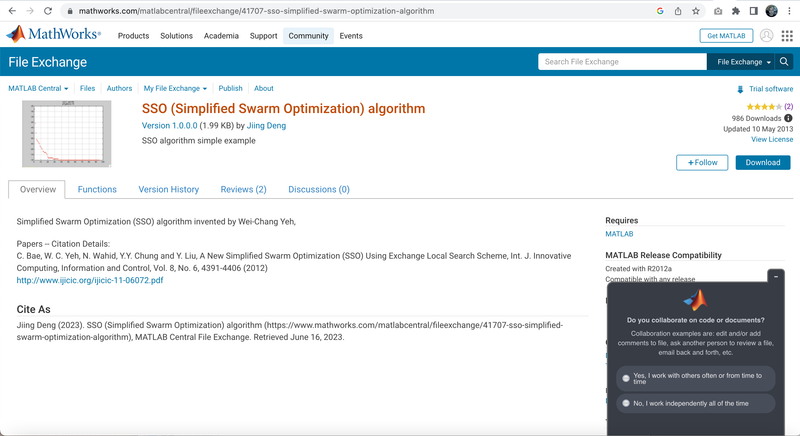The height and width of the screenshot is (436, 800).
Task: Click the Google icon in address bar
Action: [x=660, y=11]
